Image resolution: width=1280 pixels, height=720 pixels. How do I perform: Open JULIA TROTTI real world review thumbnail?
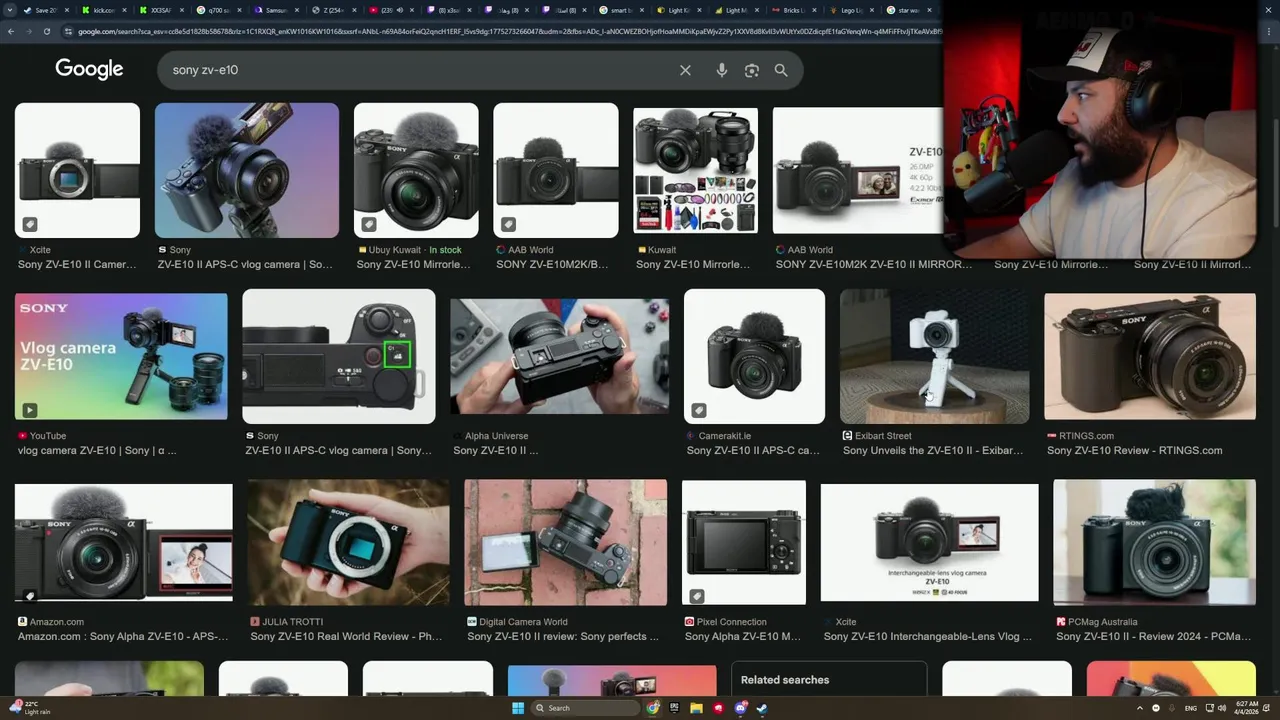coord(349,542)
